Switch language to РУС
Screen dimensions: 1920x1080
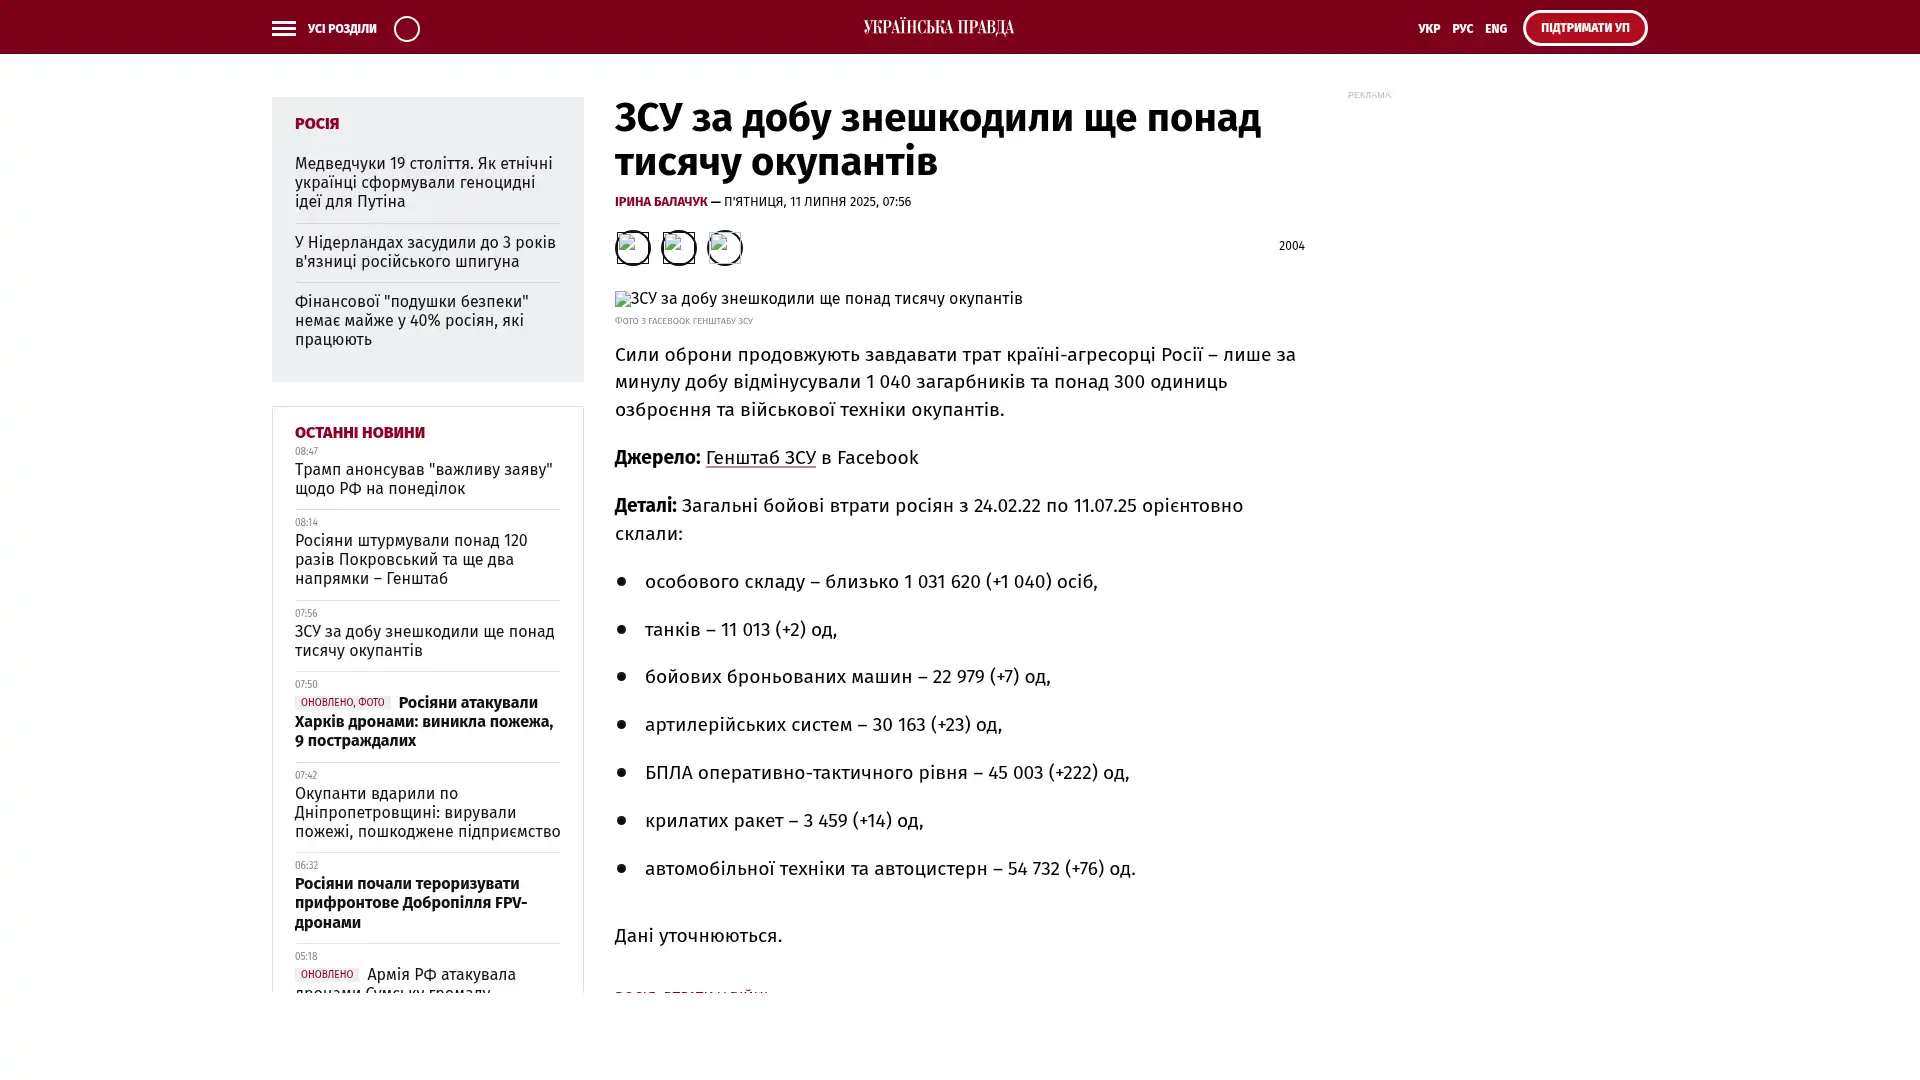pyautogui.click(x=1462, y=29)
